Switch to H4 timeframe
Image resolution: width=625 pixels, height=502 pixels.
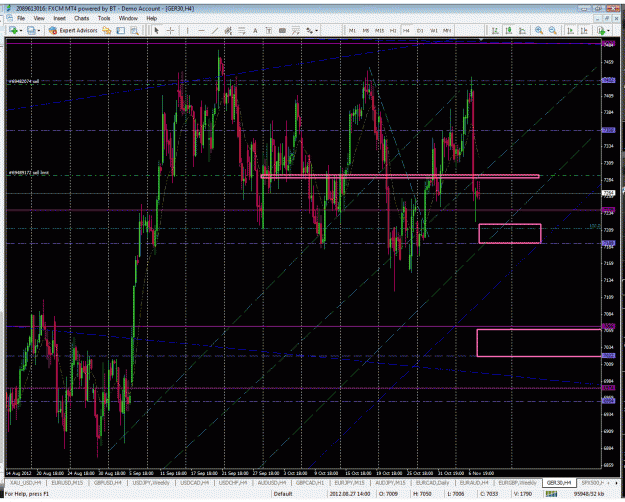click(406, 30)
